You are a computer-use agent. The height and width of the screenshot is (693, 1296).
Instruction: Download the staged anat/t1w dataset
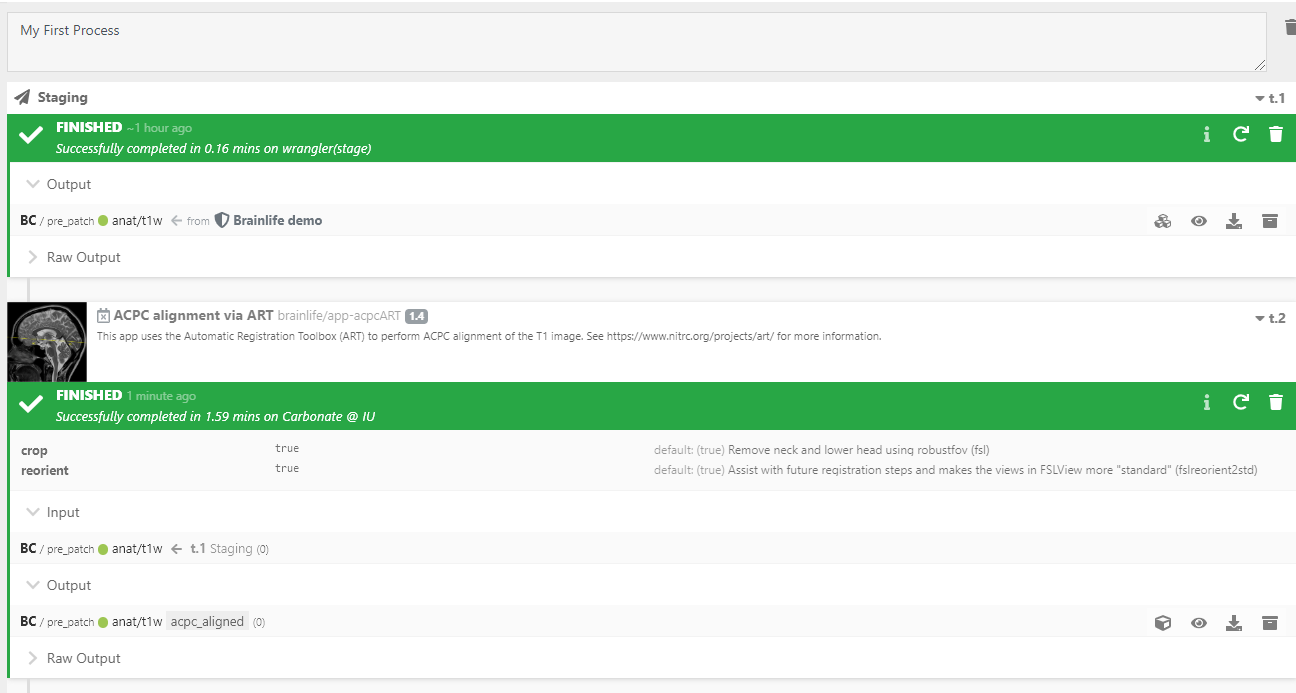click(1234, 220)
